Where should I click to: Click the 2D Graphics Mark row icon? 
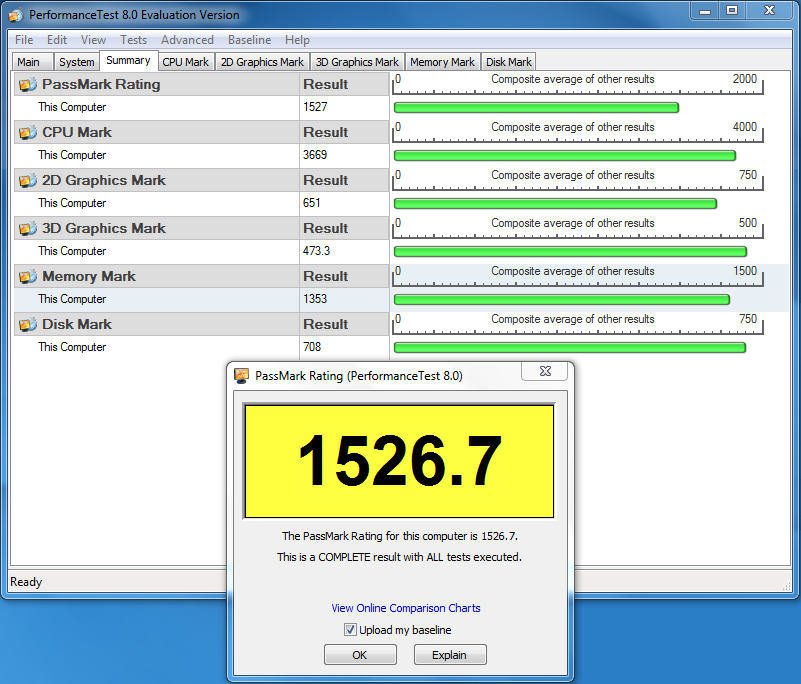(28, 180)
